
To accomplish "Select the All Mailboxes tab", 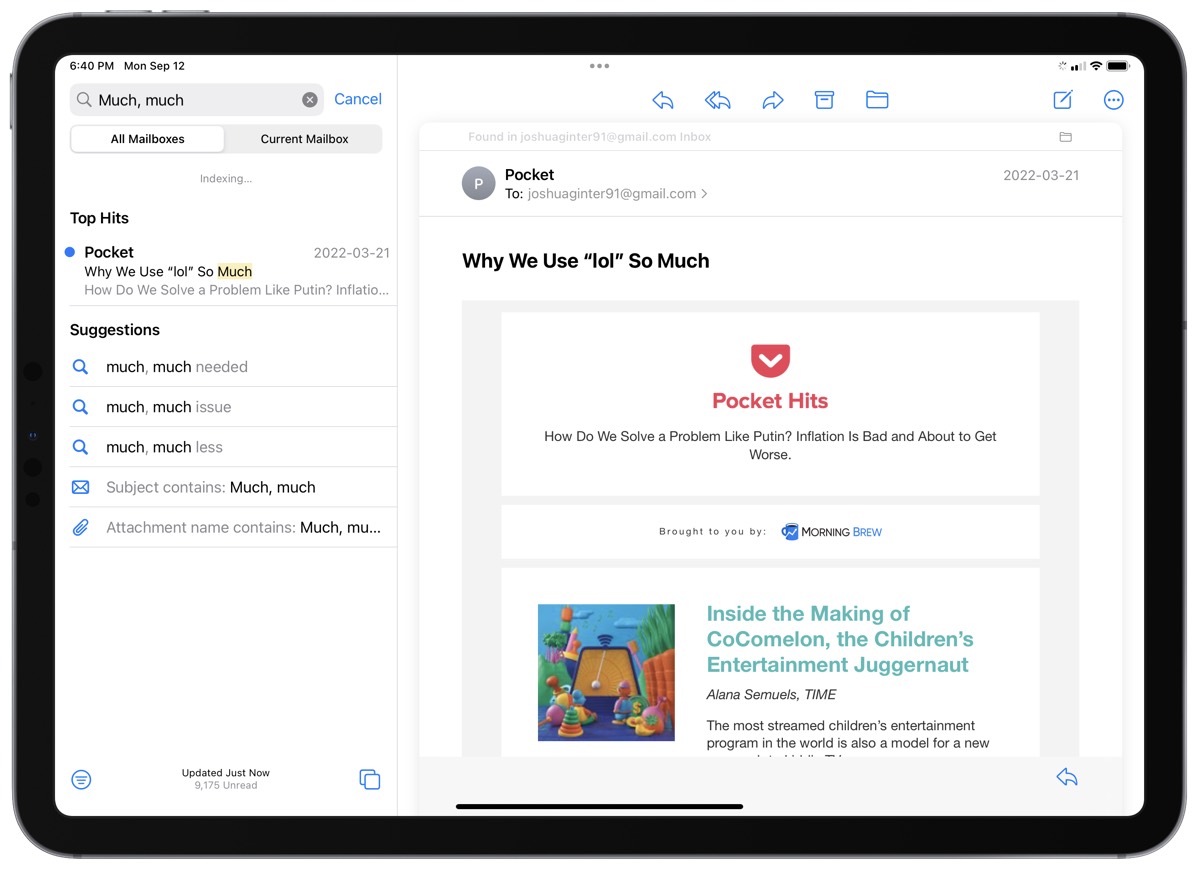I will coord(147,139).
